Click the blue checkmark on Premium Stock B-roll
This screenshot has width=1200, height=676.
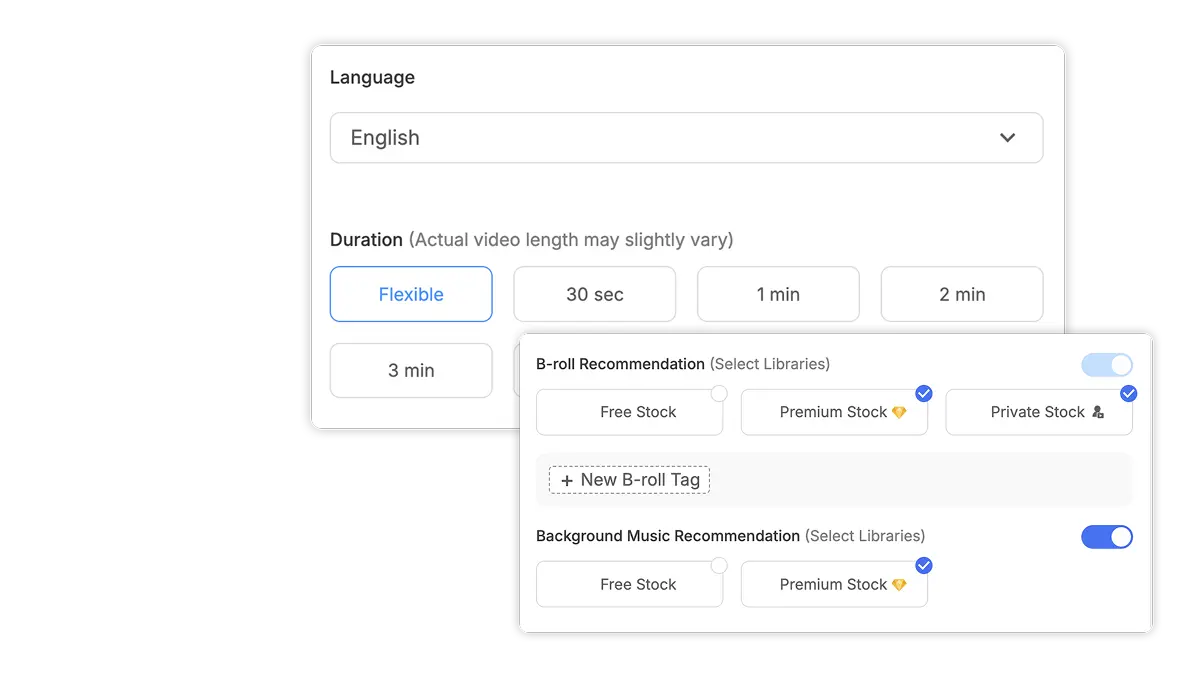[x=924, y=393]
